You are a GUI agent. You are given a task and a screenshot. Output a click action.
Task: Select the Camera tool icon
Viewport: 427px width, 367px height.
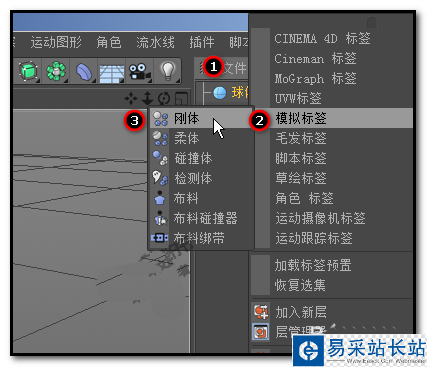tap(139, 71)
